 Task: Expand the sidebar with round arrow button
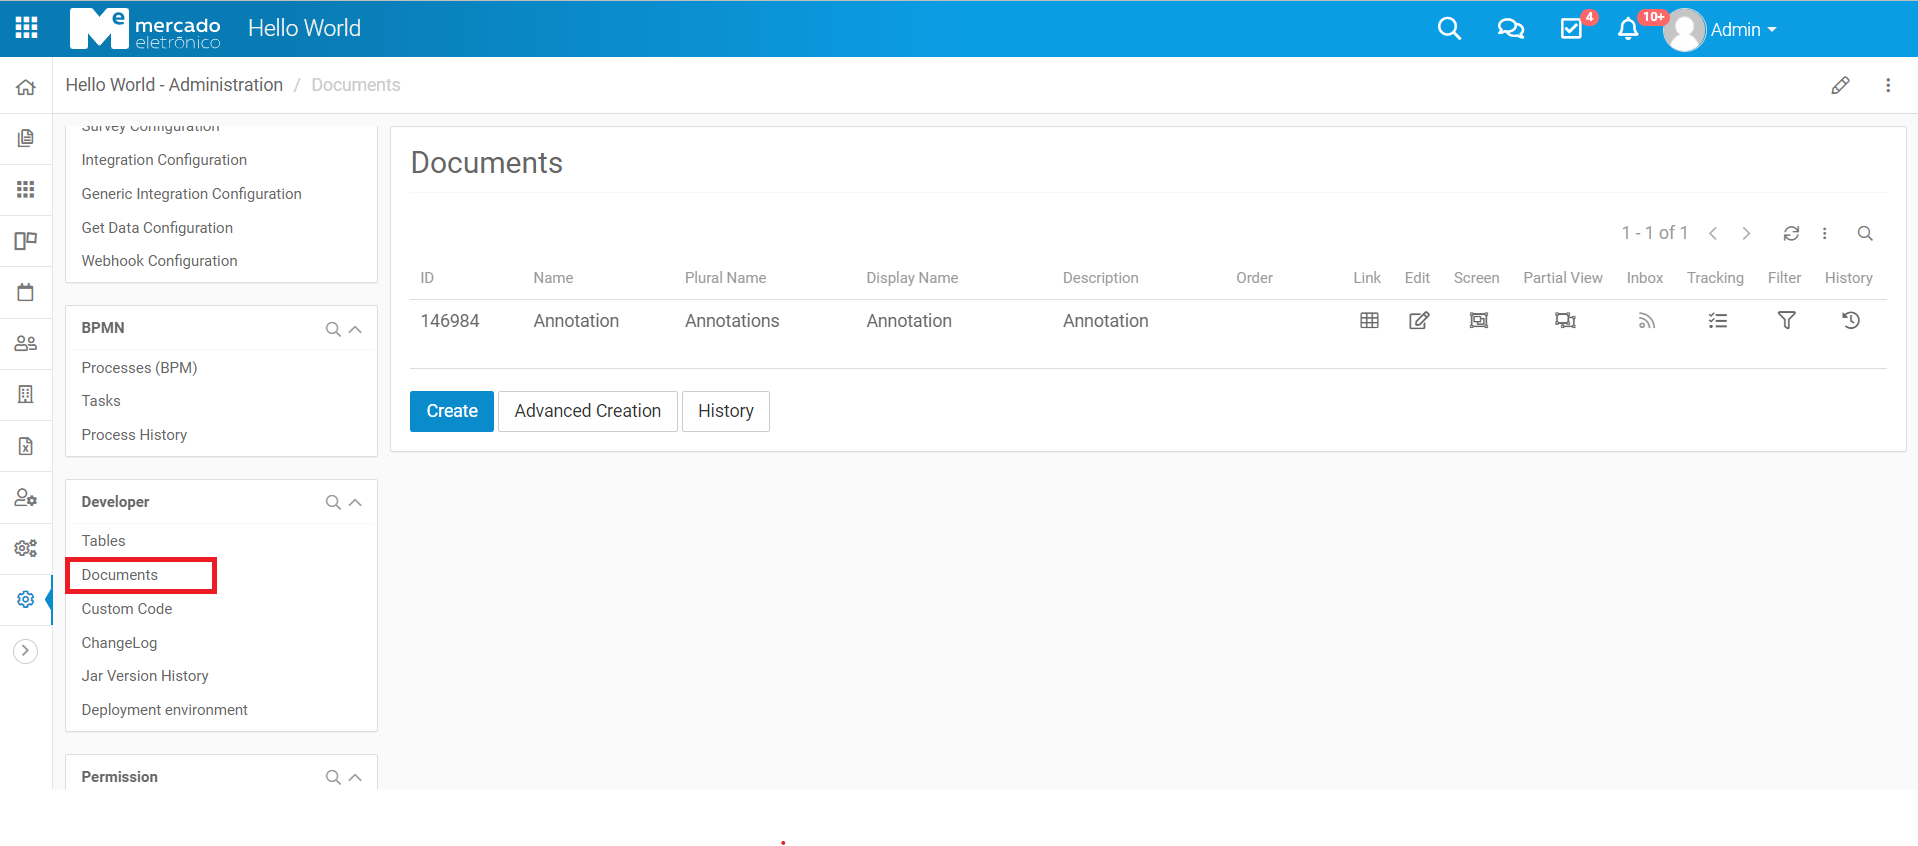point(25,651)
